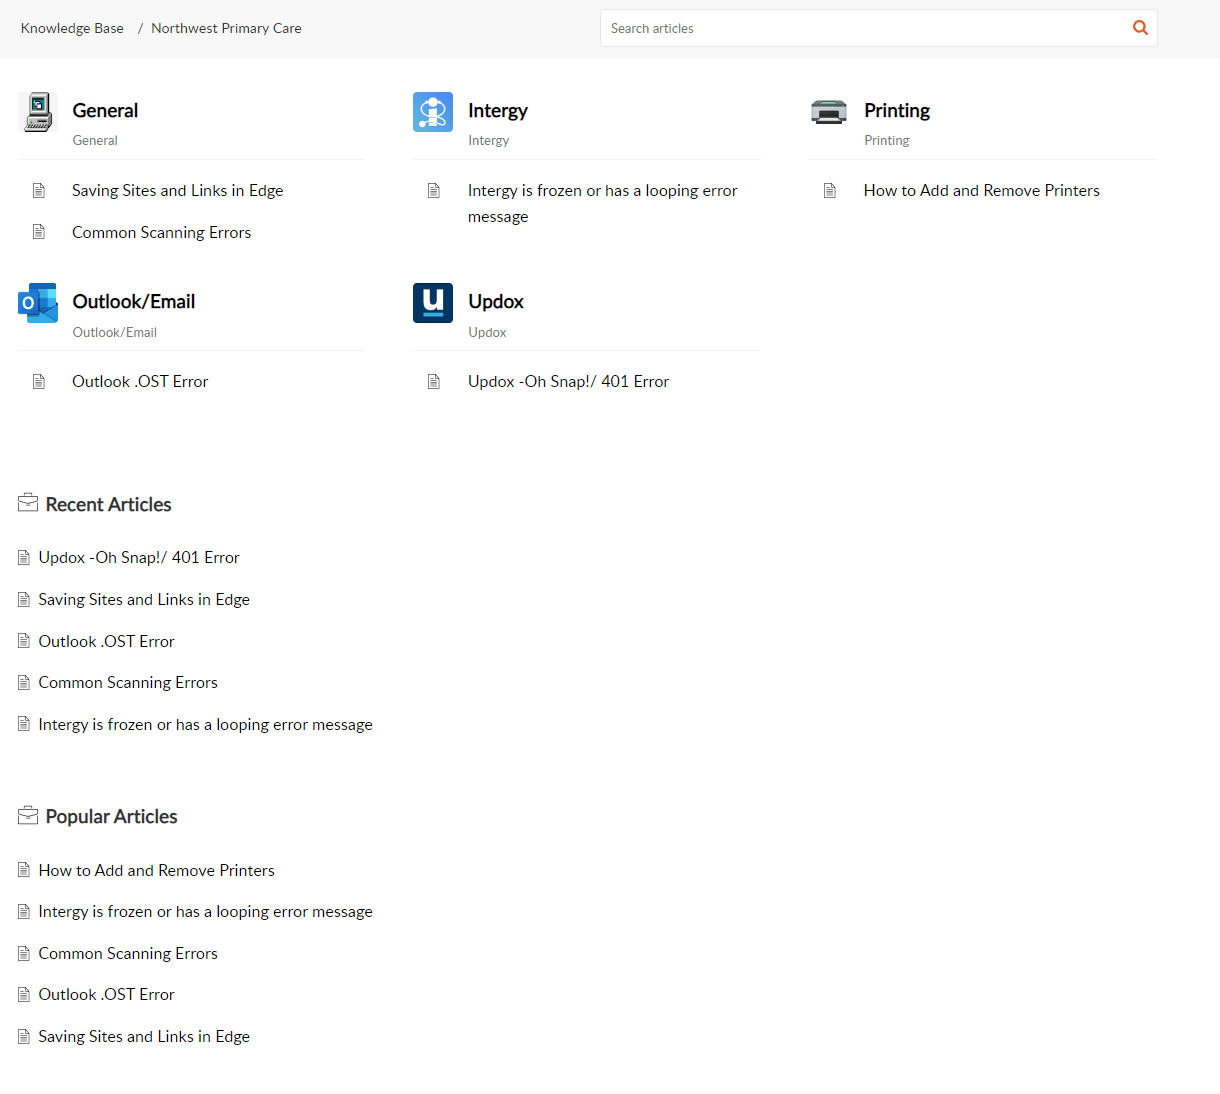Open Updox 401 Error in Recent Articles
The width and height of the screenshot is (1220, 1094).
coord(139,557)
